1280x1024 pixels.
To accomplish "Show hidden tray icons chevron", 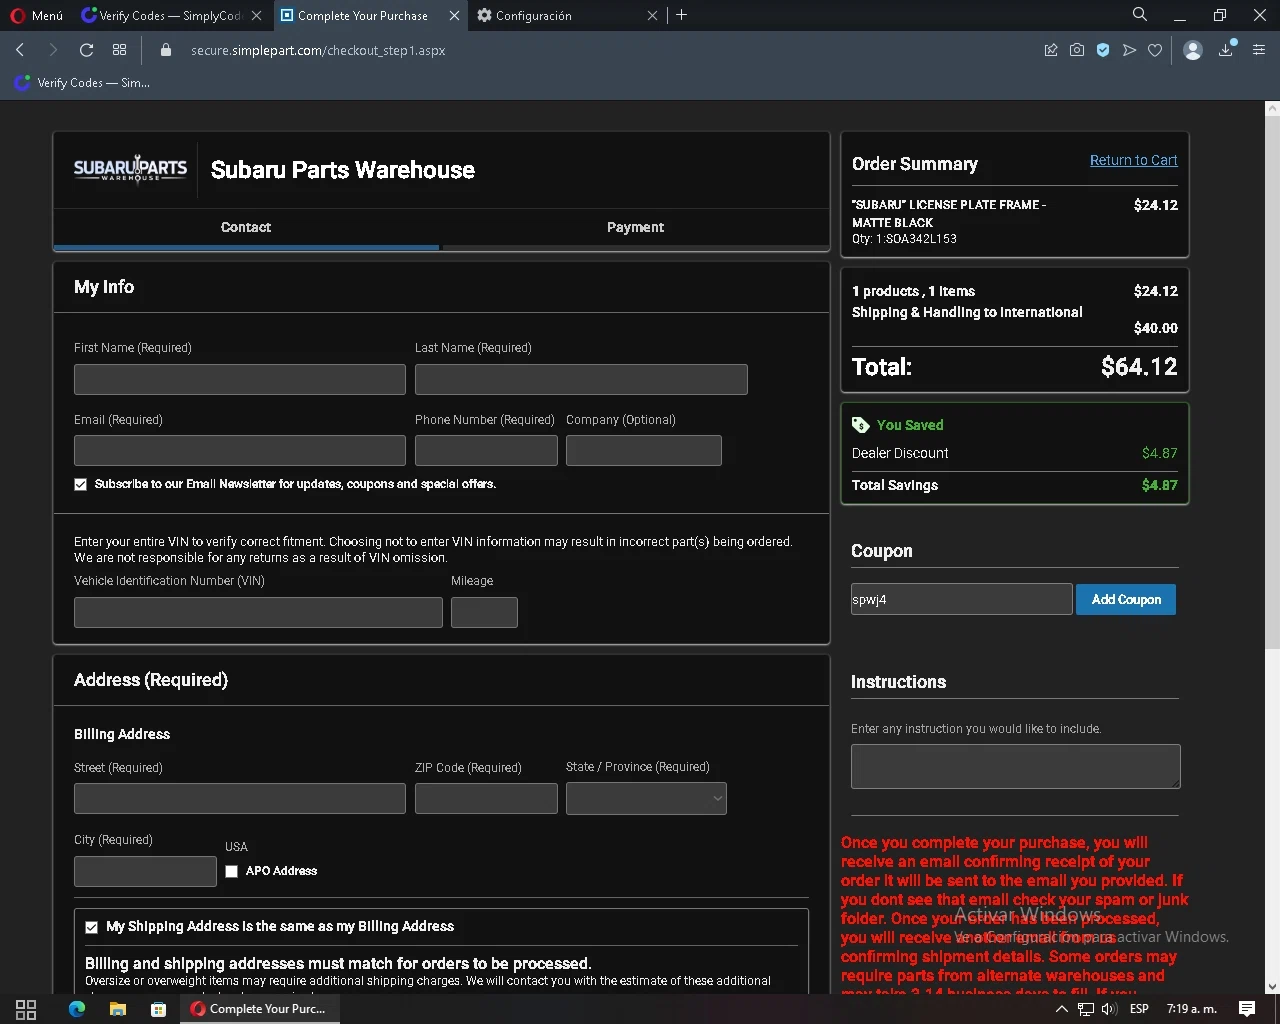I will (1061, 1009).
